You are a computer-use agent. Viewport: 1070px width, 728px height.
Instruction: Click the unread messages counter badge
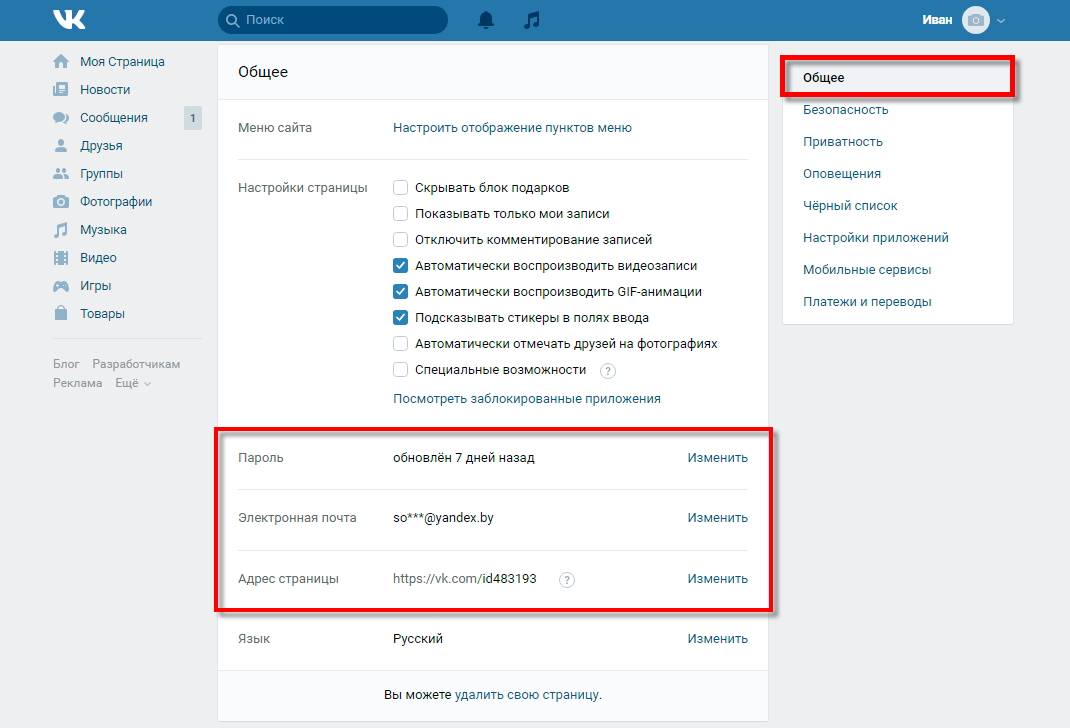click(x=192, y=118)
